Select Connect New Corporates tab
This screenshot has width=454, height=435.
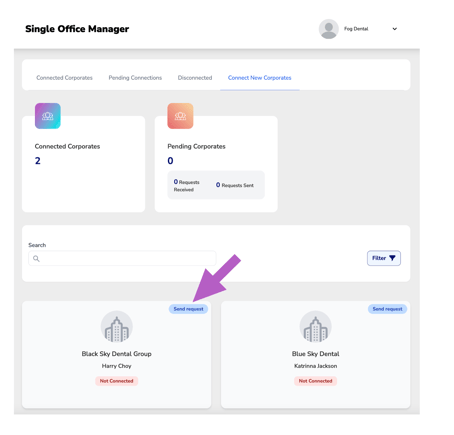tap(259, 78)
